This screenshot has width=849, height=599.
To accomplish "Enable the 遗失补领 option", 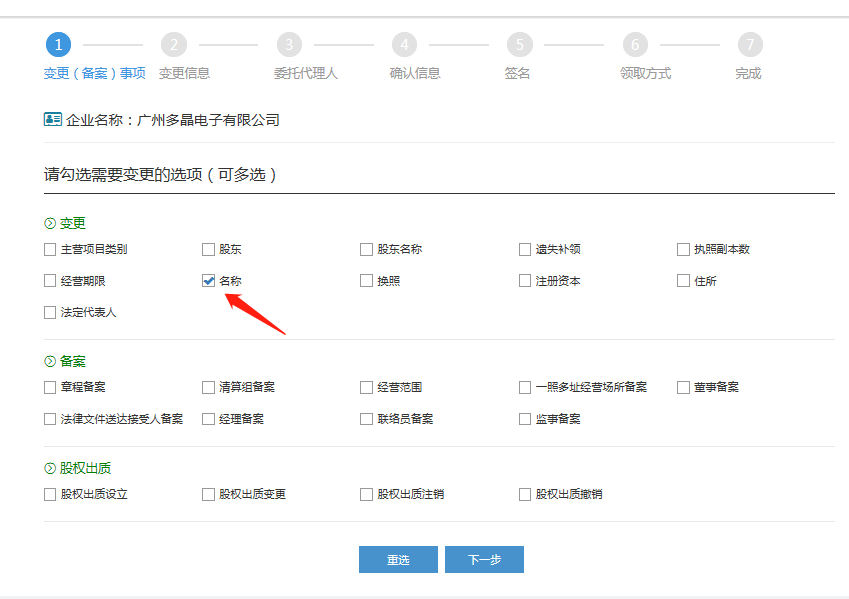I will click(524, 249).
